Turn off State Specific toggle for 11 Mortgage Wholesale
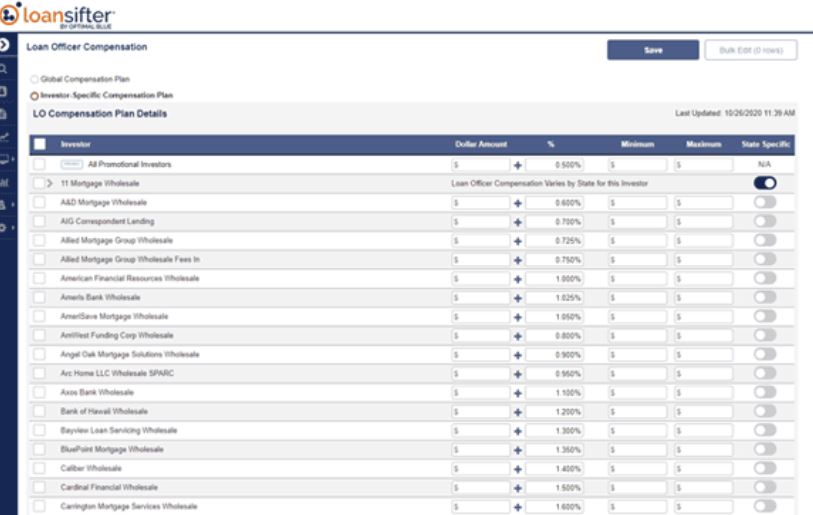813x515 pixels. (x=765, y=183)
